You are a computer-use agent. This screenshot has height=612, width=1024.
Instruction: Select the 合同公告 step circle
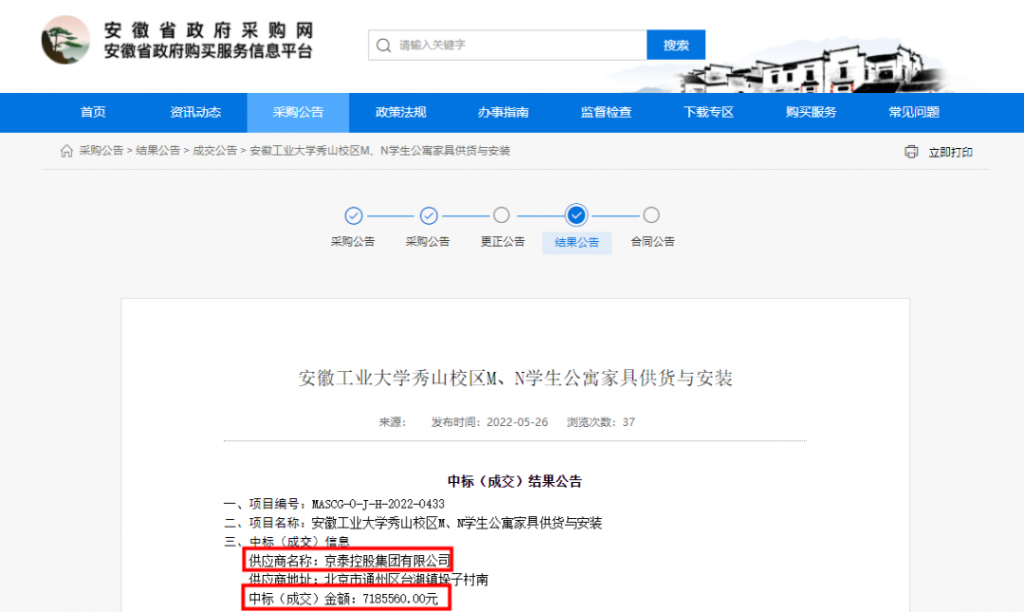(x=651, y=215)
